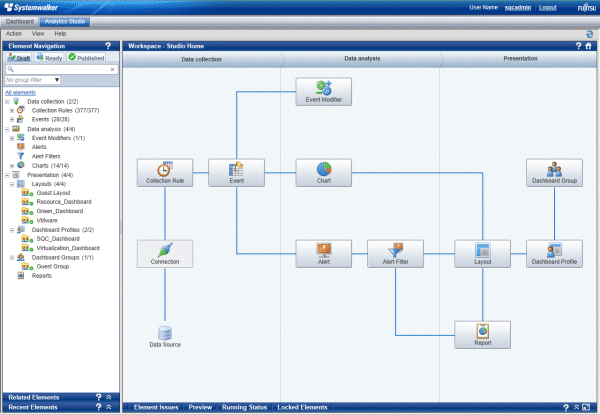Select the Connection workflow node

pyautogui.click(x=165, y=254)
